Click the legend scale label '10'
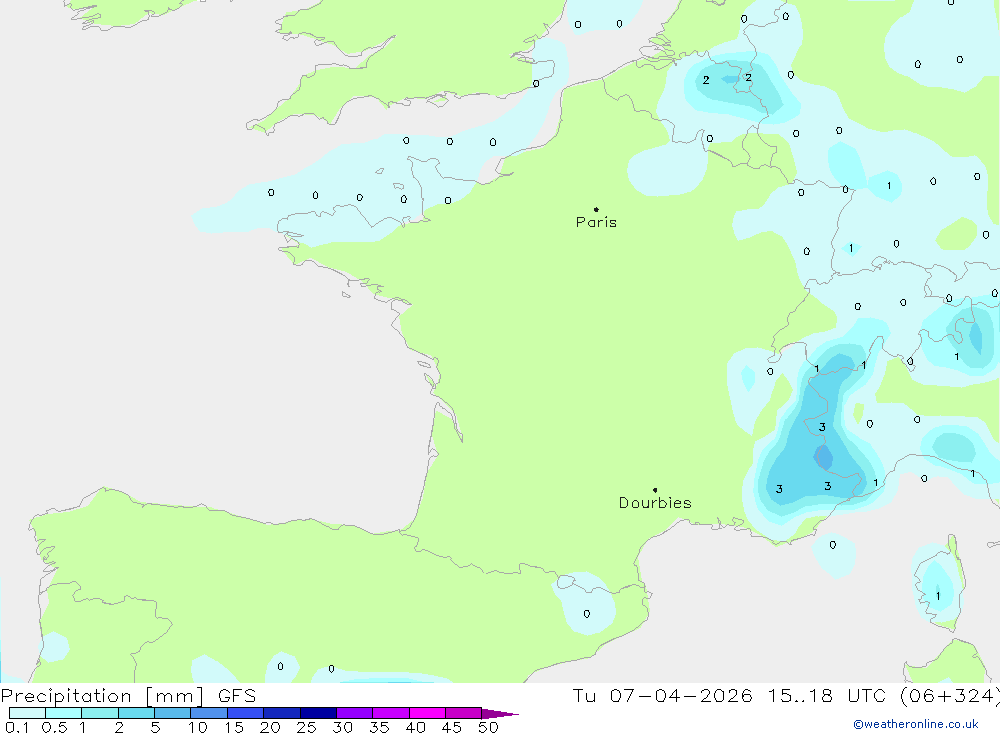This screenshot has height=733, width=1000. [198, 727]
